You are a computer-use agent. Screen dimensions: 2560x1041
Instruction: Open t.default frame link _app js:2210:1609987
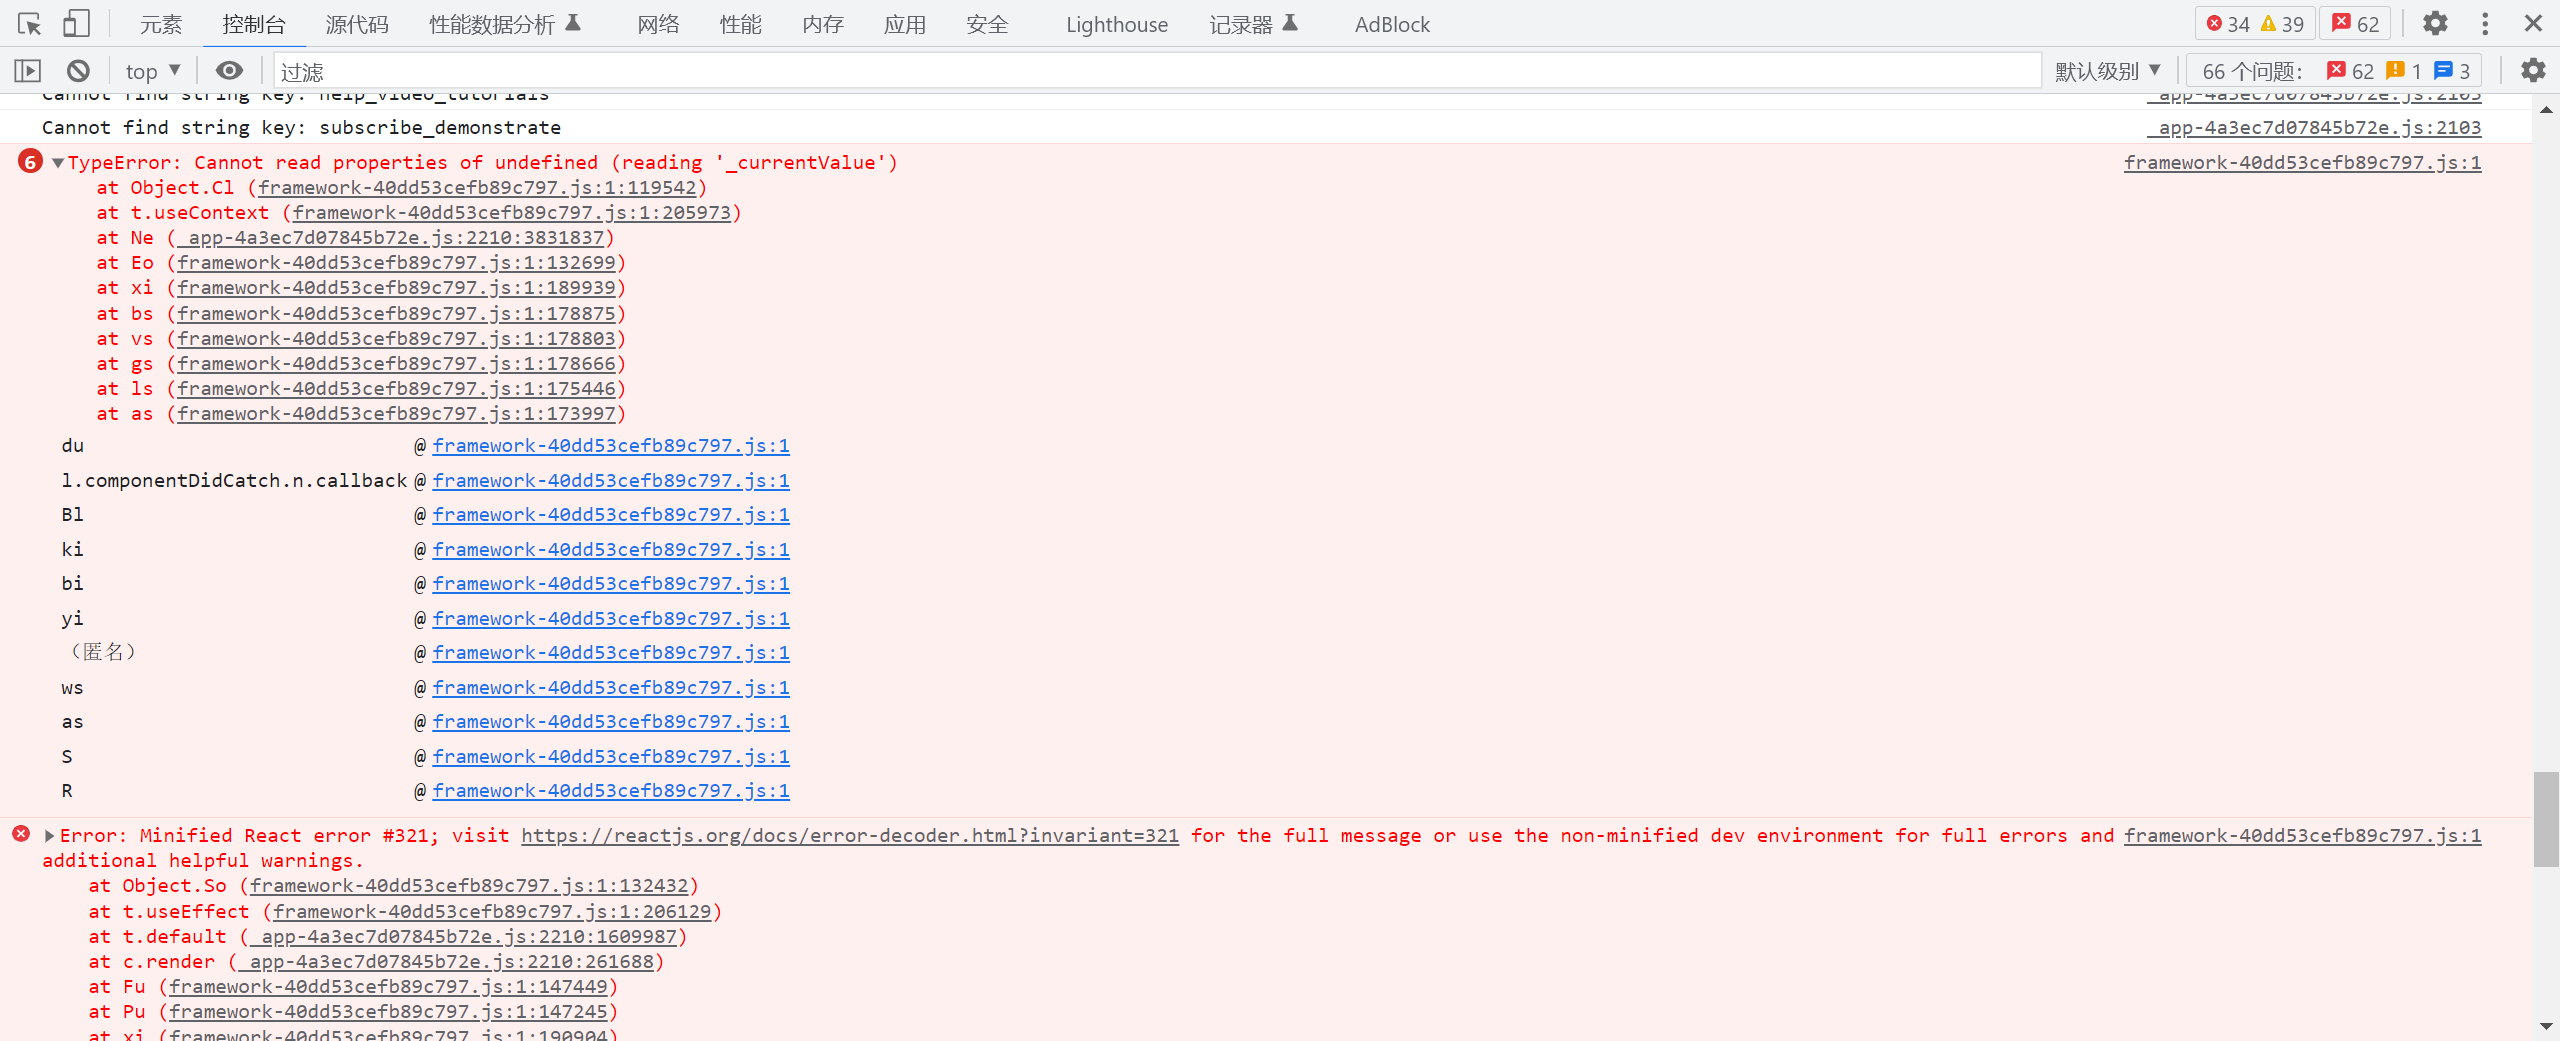464,936
